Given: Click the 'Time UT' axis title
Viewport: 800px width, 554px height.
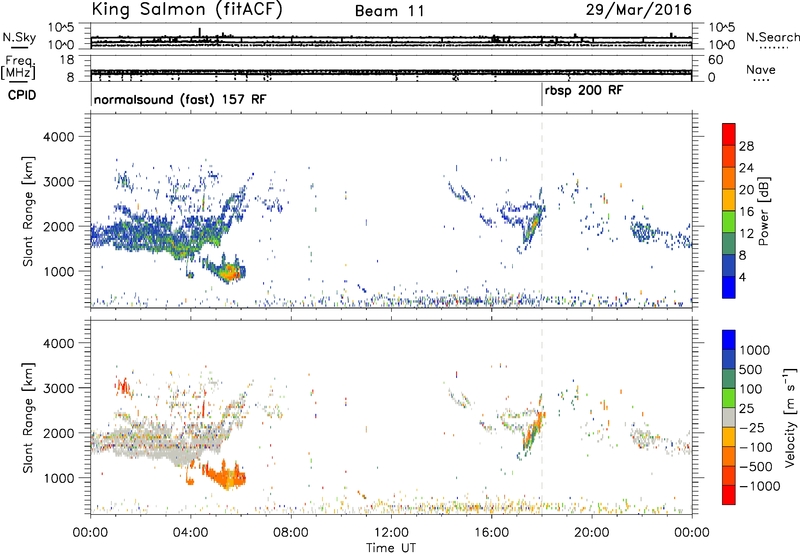Looking at the screenshot, I should coord(391,548).
